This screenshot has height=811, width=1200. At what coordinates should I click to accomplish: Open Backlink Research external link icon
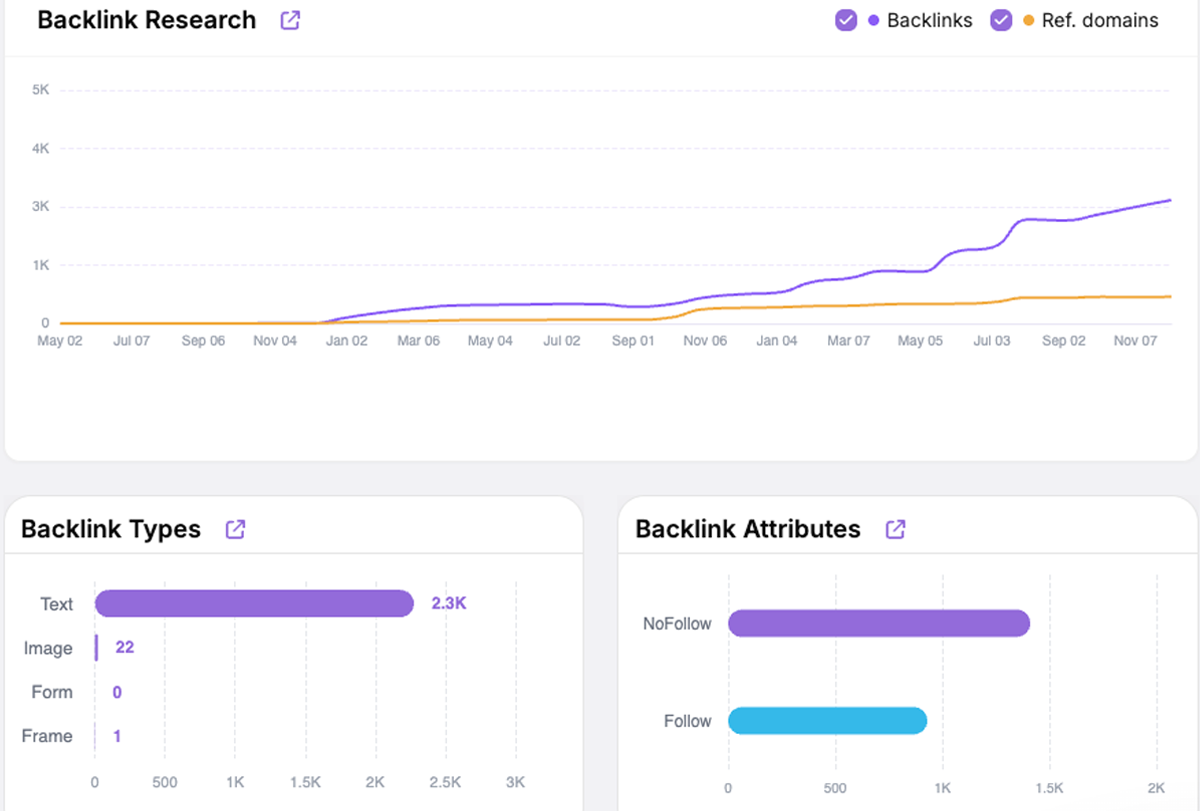290,20
